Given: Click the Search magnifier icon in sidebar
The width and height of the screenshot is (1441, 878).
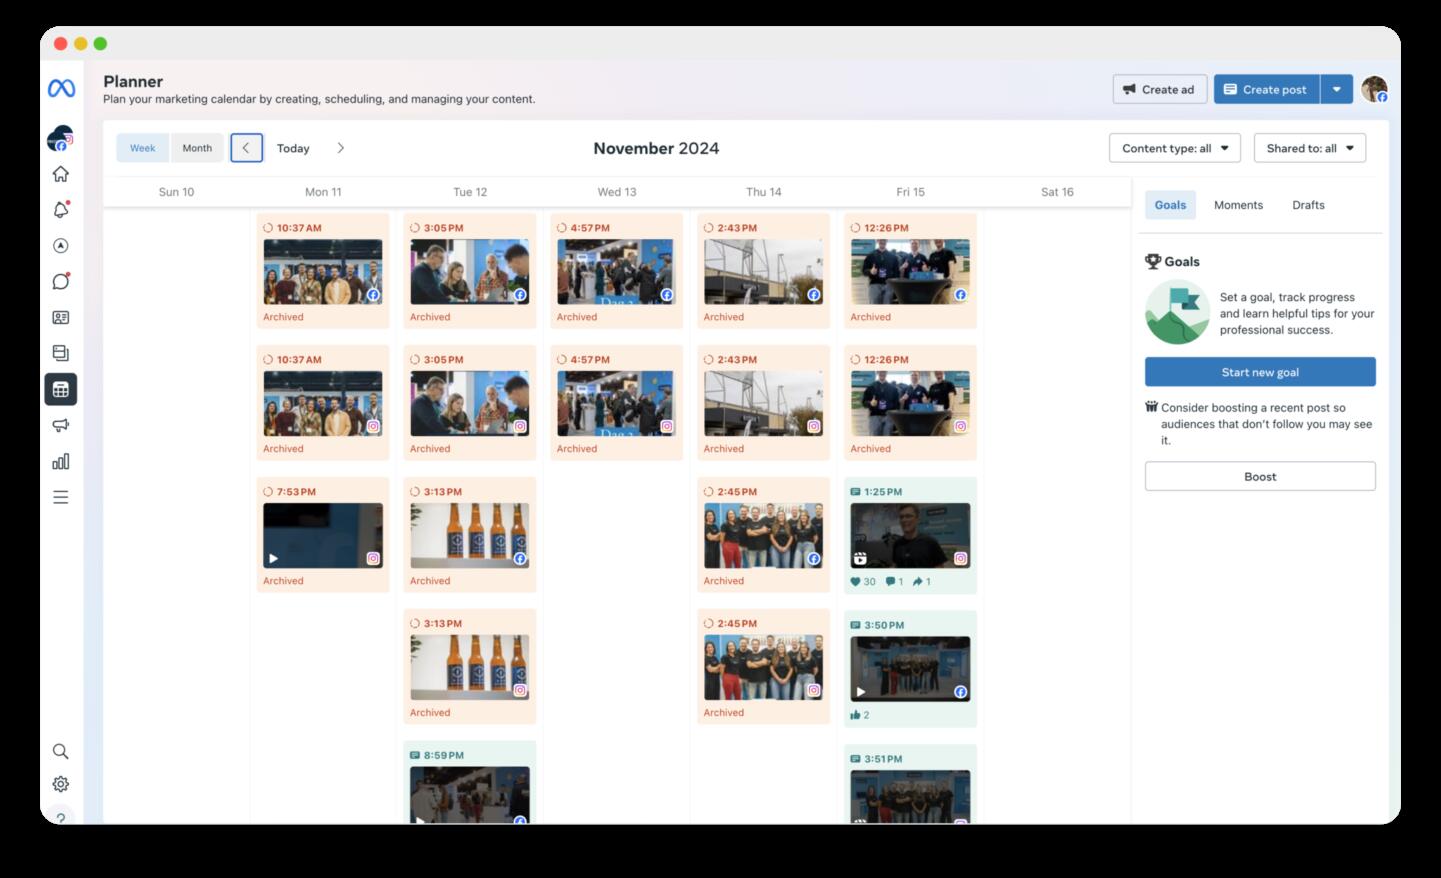Looking at the screenshot, I should pyautogui.click(x=61, y=751).
